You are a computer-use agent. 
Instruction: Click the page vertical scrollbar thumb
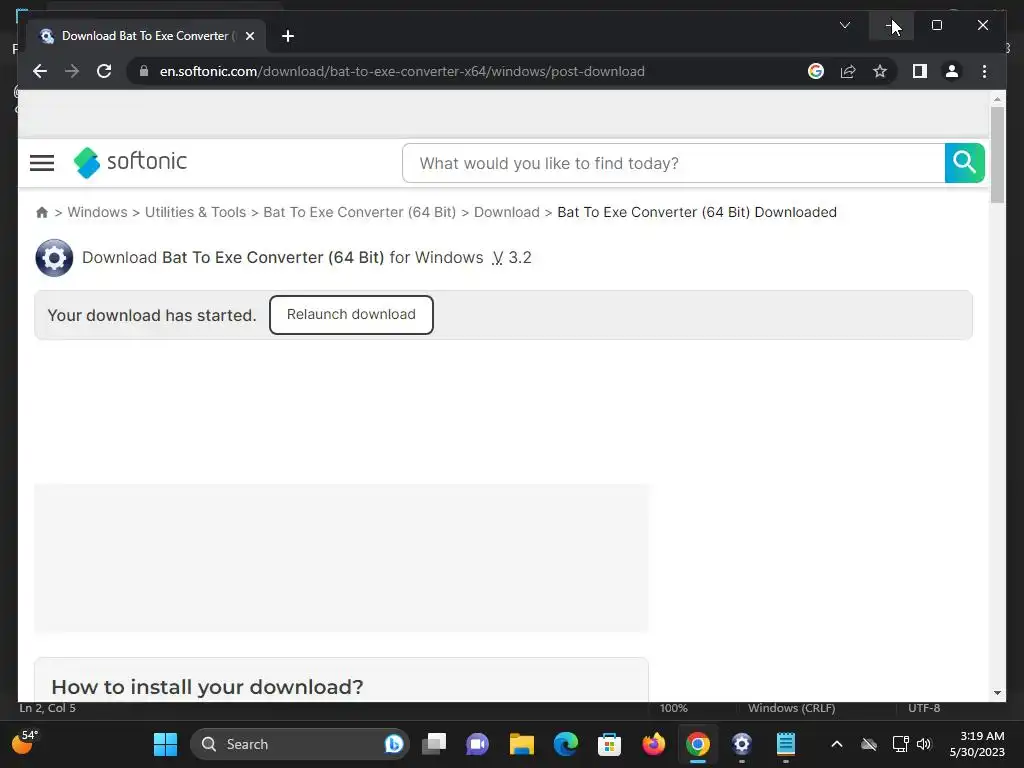[x=997, y=155]
